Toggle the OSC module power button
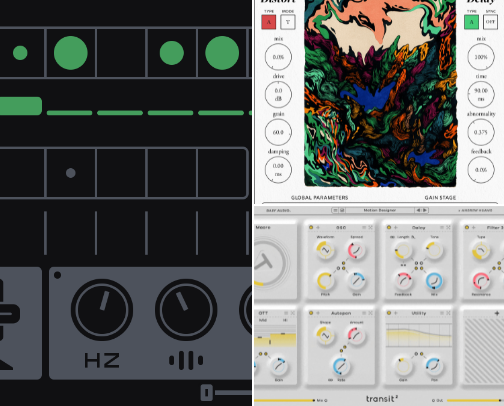The height and width of the screenshot is (406, 504). [x=311, y=227]
